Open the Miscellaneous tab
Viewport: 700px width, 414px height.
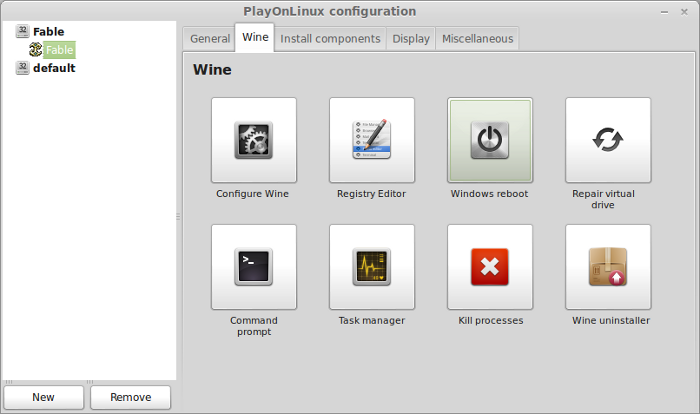(477, 39)
